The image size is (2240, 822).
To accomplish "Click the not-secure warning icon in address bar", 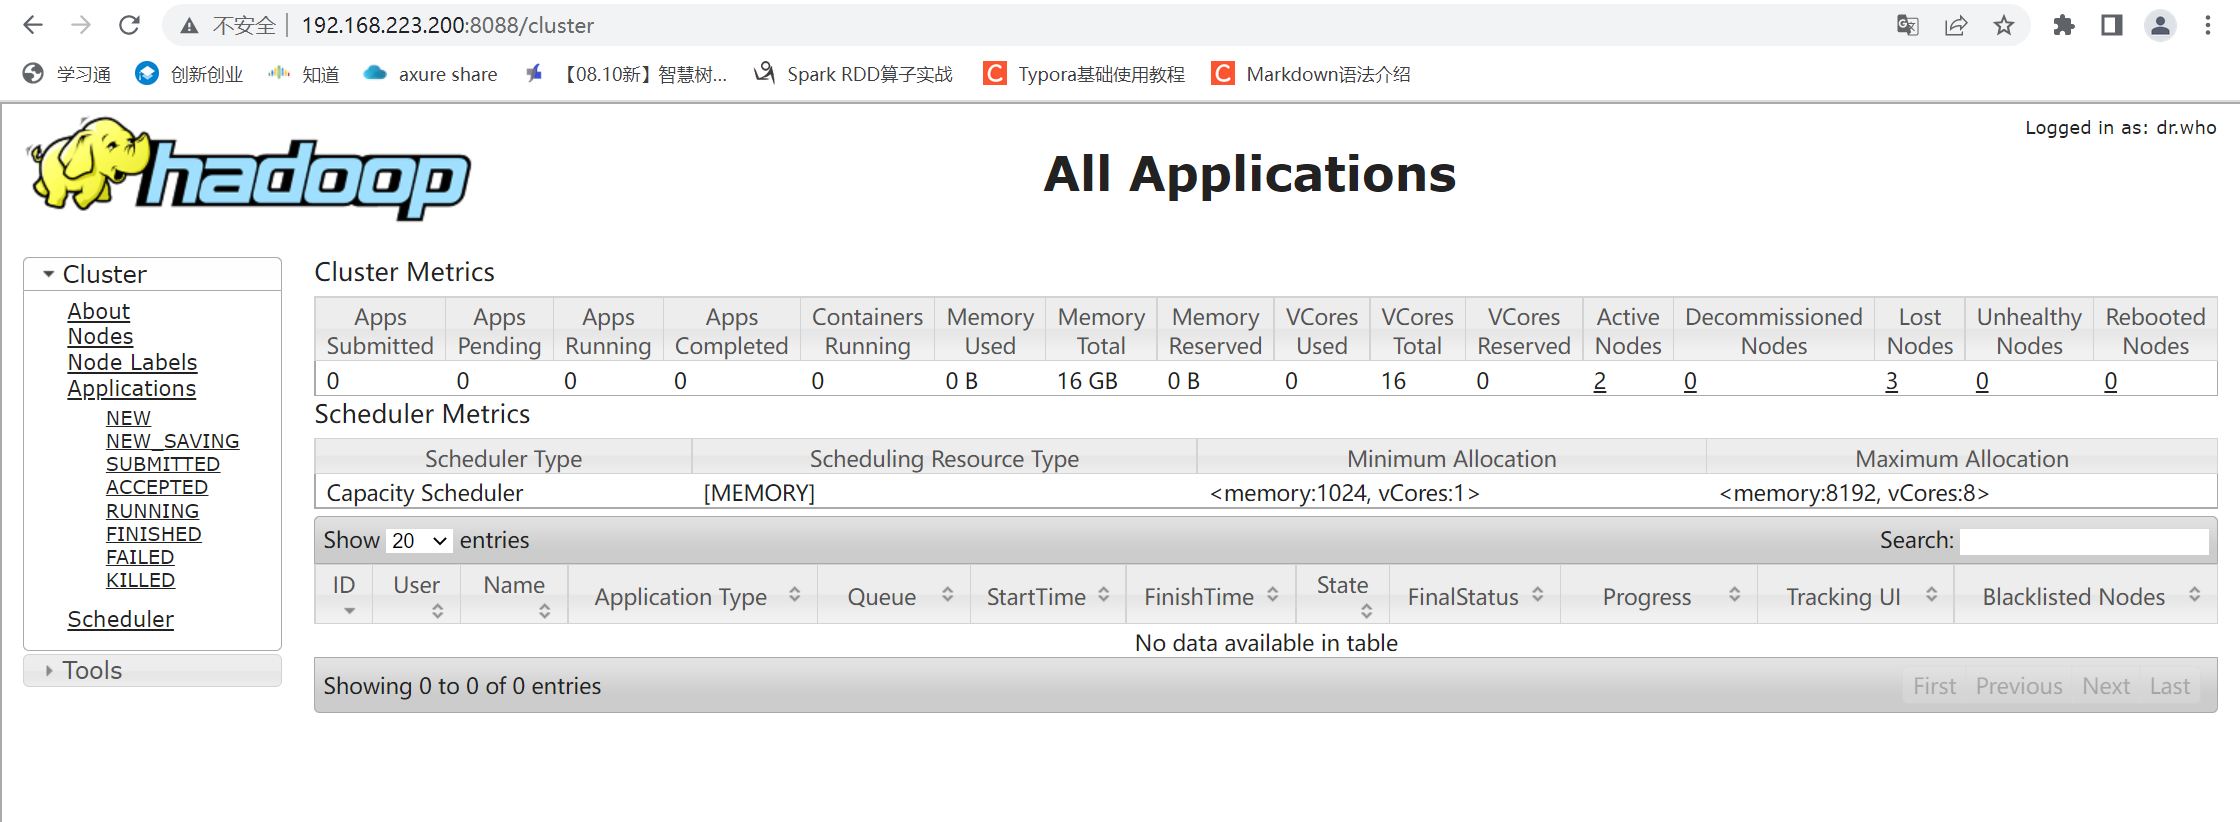I will pyautogui.click(x=189, y=26).
